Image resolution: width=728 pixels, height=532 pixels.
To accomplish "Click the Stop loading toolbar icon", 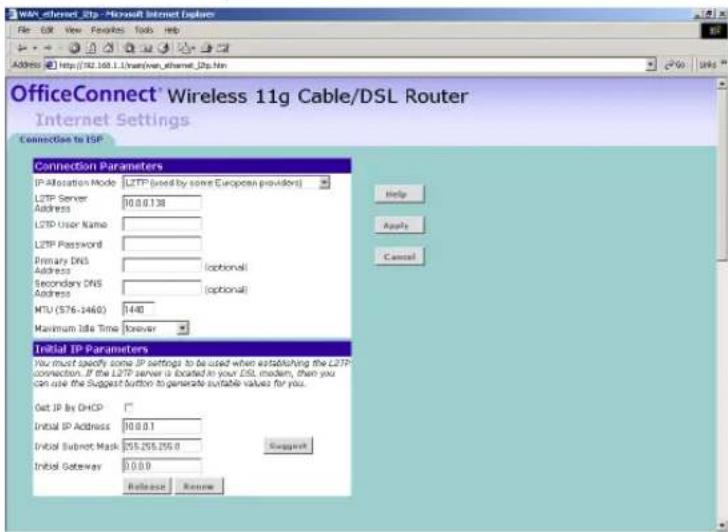I will click(74, 48).
